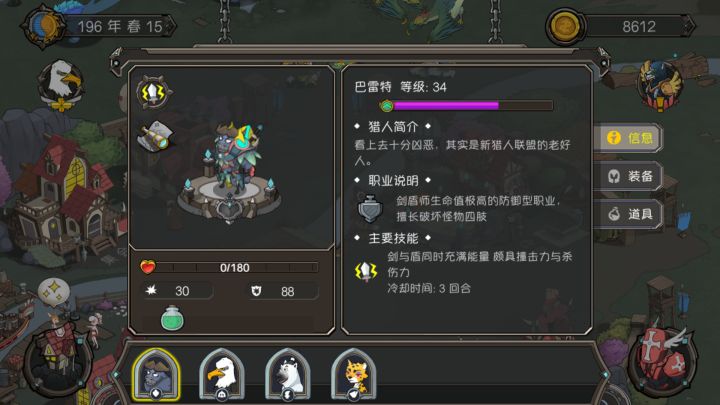
Task: Click the gold coin currency icon
Action: [x=565, y=26]
